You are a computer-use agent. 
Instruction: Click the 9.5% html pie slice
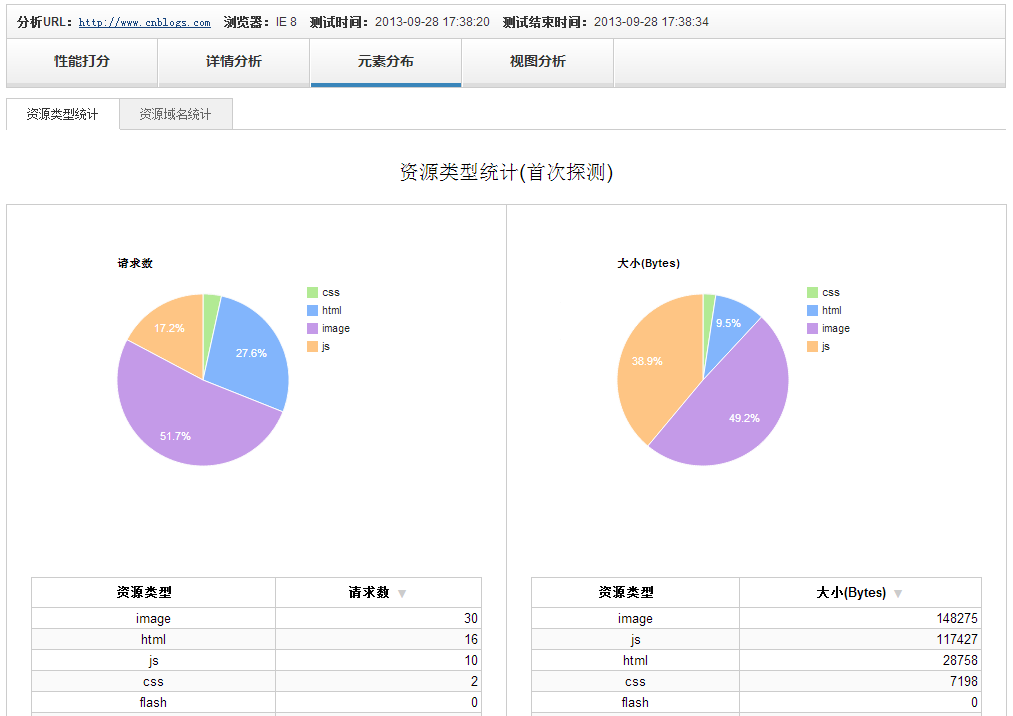[x=730, y=326]
